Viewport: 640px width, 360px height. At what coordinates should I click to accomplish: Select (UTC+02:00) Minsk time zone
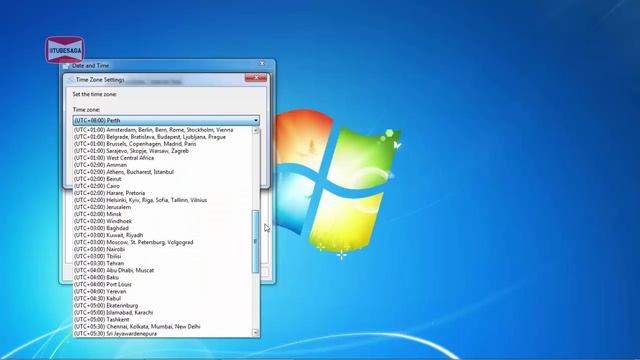tap(163, 214)
